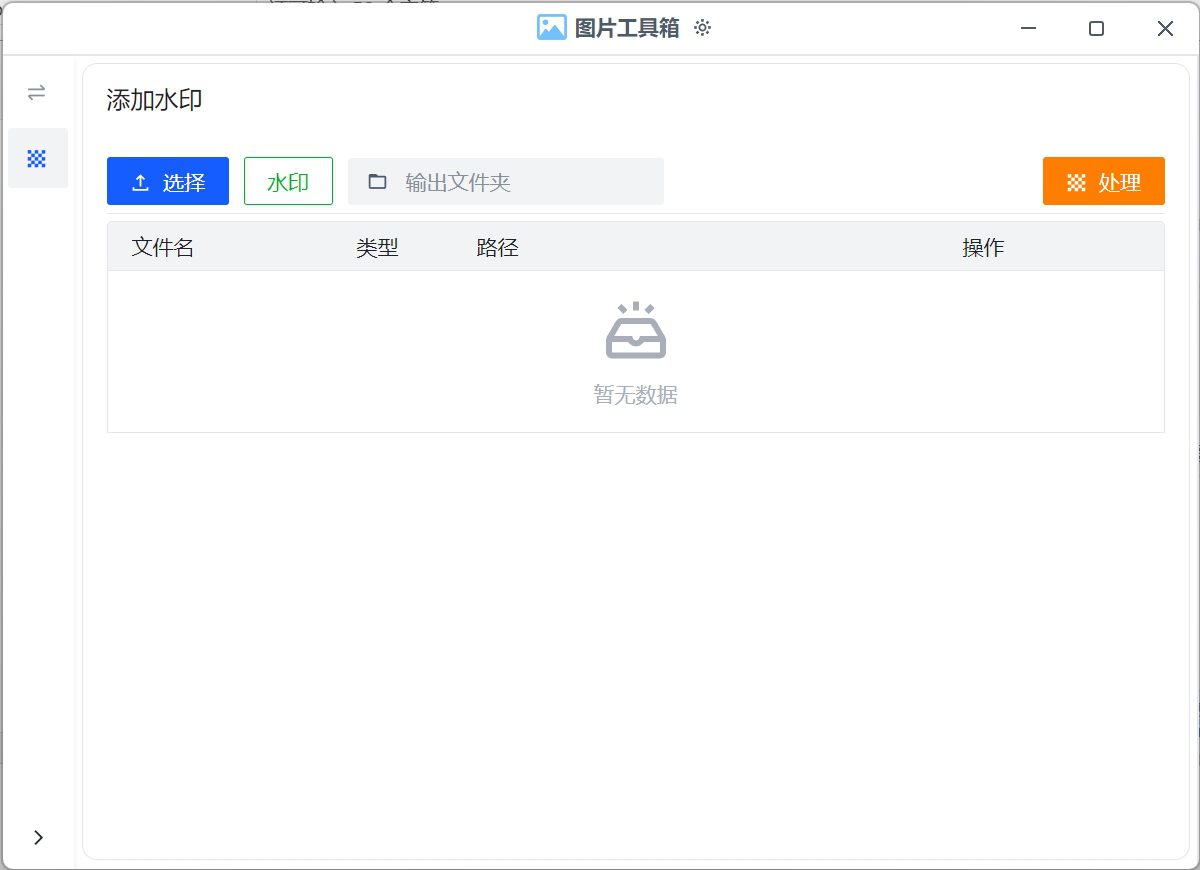Viewport: 1200px width, 870px height.
Task: Expand the sidebar with bottom chevron
Action: pos(38,837)
